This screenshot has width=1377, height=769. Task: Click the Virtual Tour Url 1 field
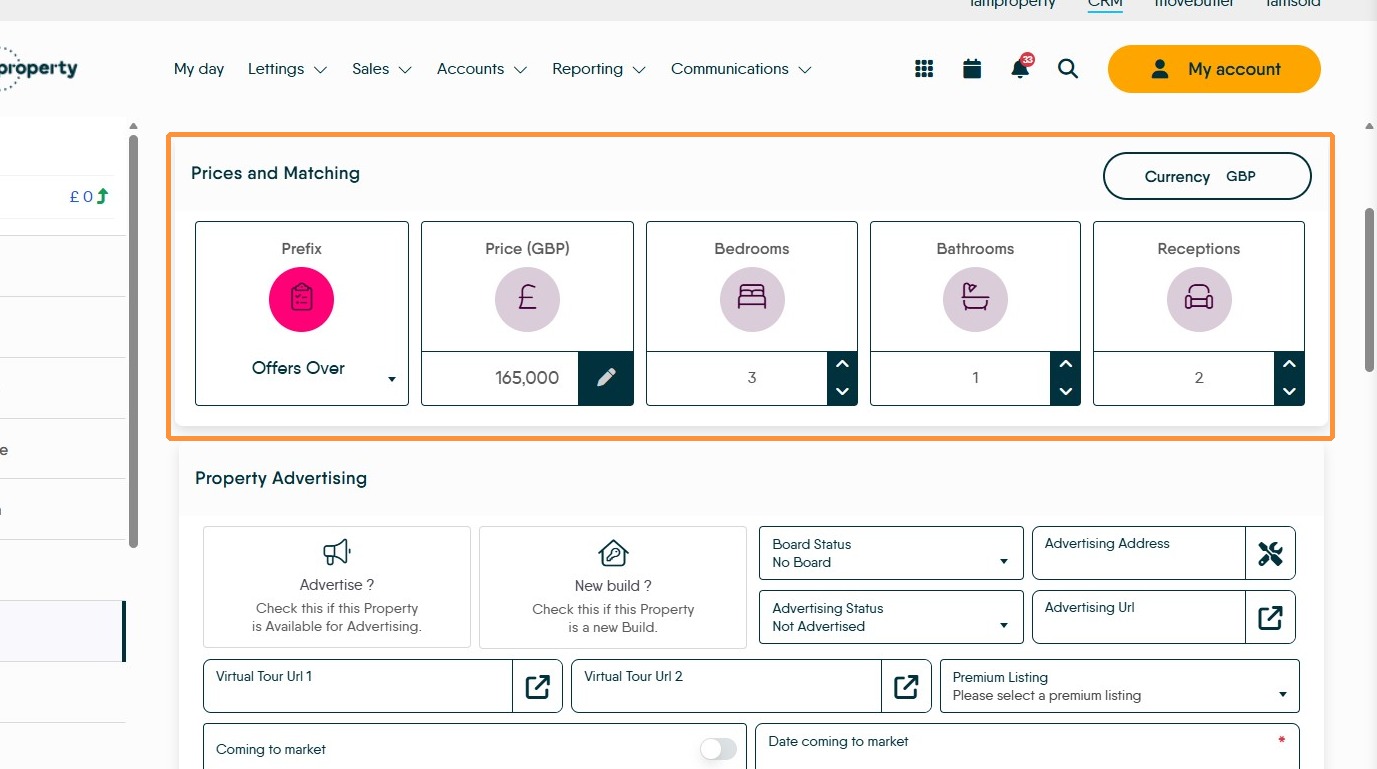(x=358, y=686)
